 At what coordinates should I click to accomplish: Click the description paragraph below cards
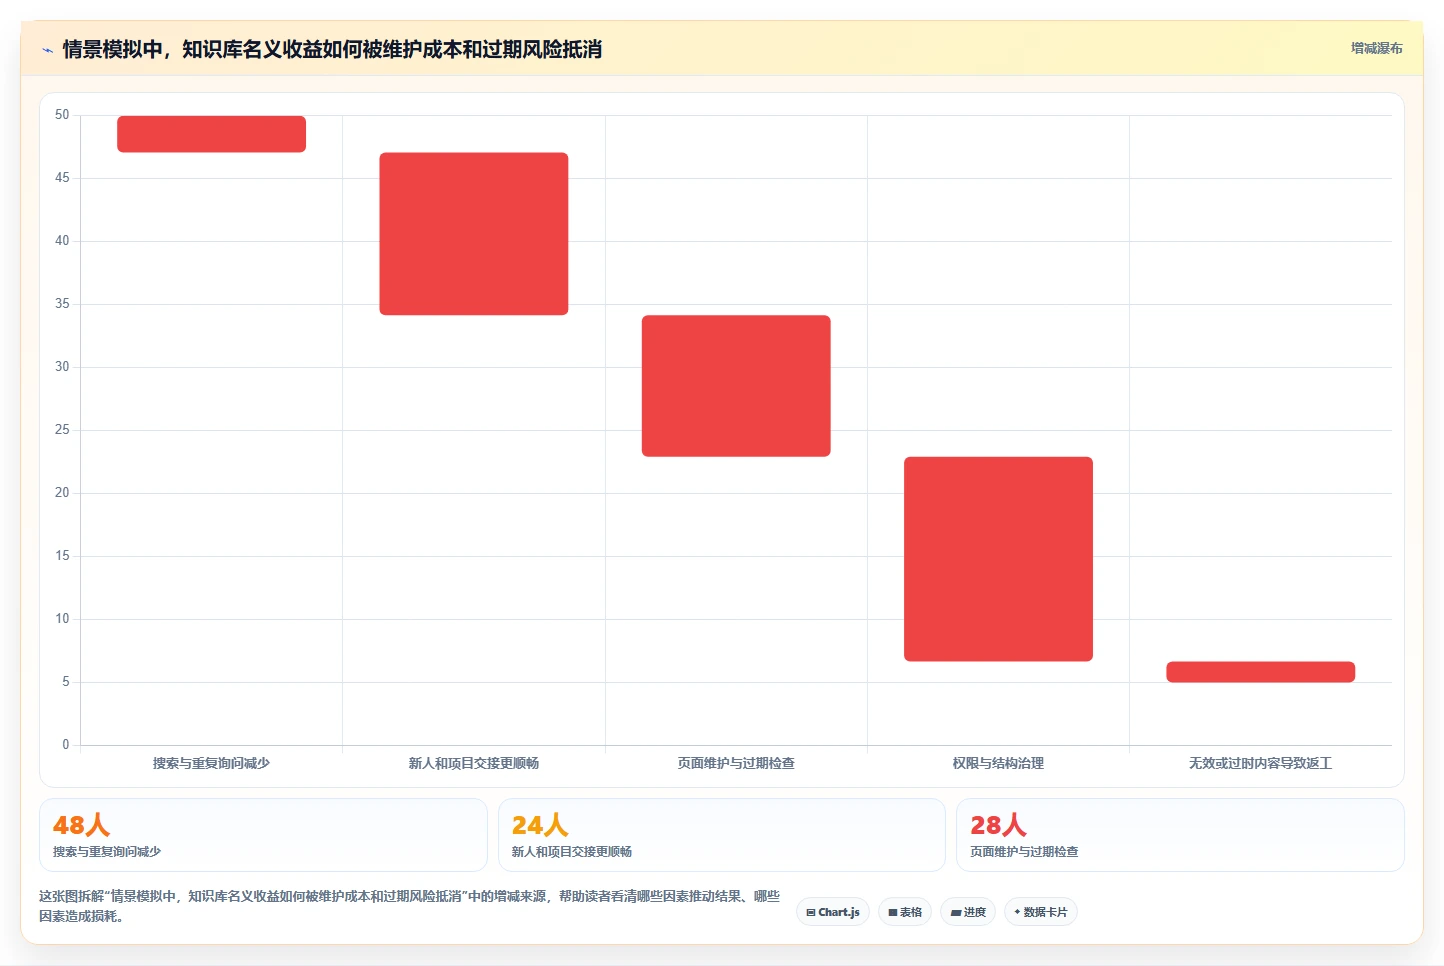(x=410, y=906)
